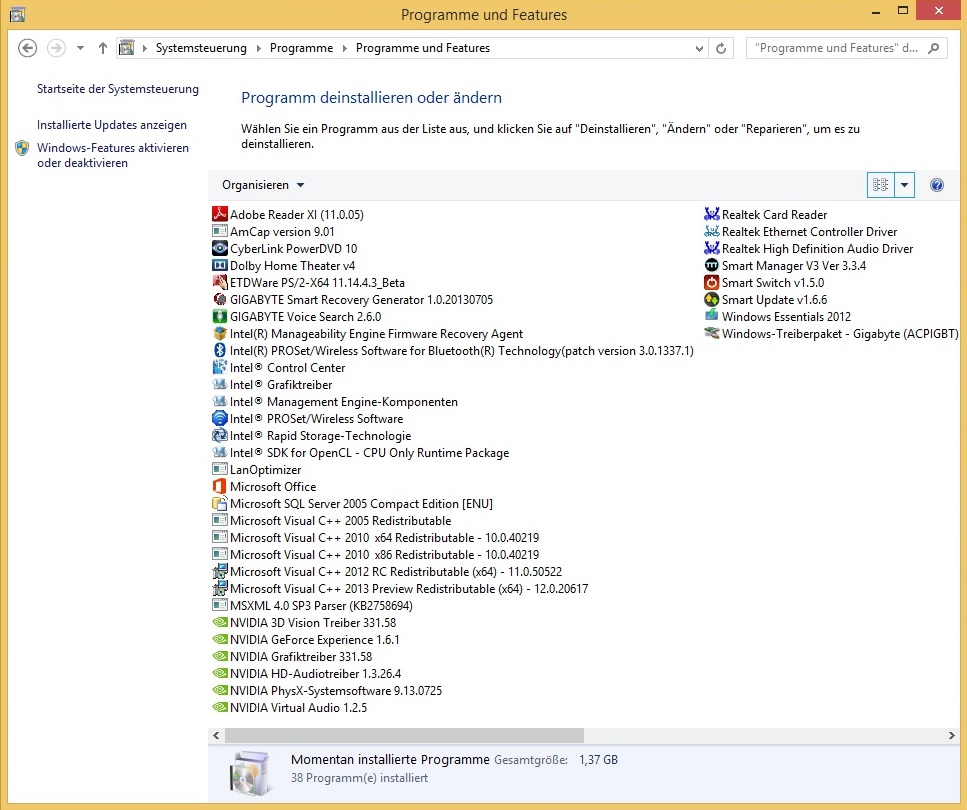Select Intel Grafiktreiber entry
Viewport: 967px width, 810px height.
272,384
